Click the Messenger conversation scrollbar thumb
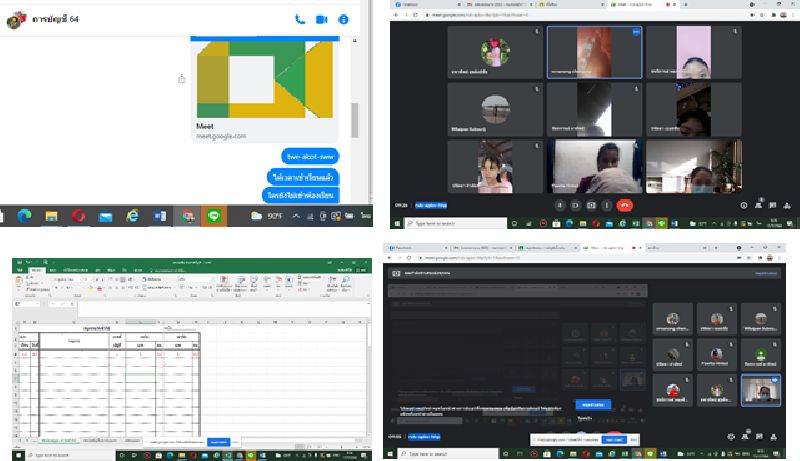800x461 pixels. click(355, 118)
